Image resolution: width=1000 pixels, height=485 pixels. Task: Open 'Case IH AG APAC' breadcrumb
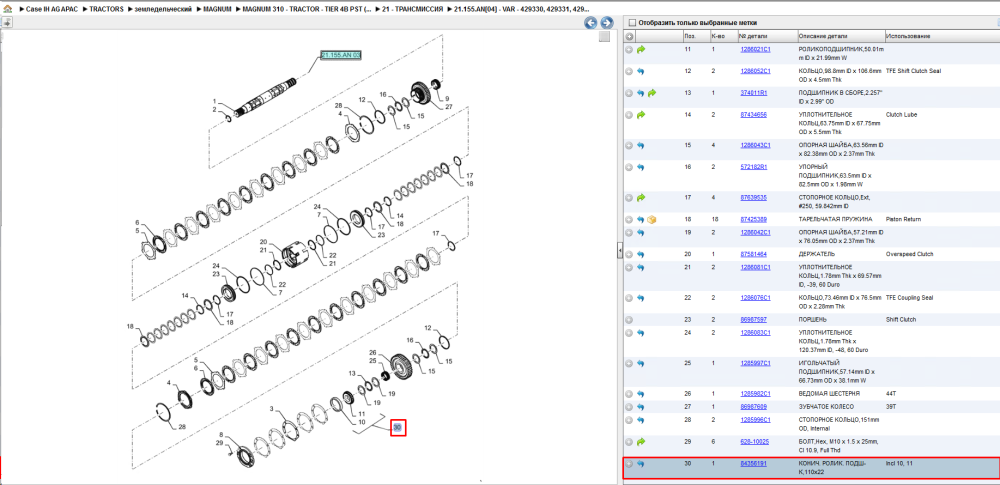pyautogui.click(x=52, y=10)
